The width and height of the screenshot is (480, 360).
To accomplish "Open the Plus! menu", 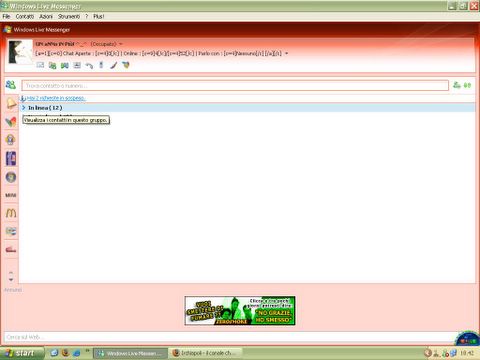I will [99, 16].
